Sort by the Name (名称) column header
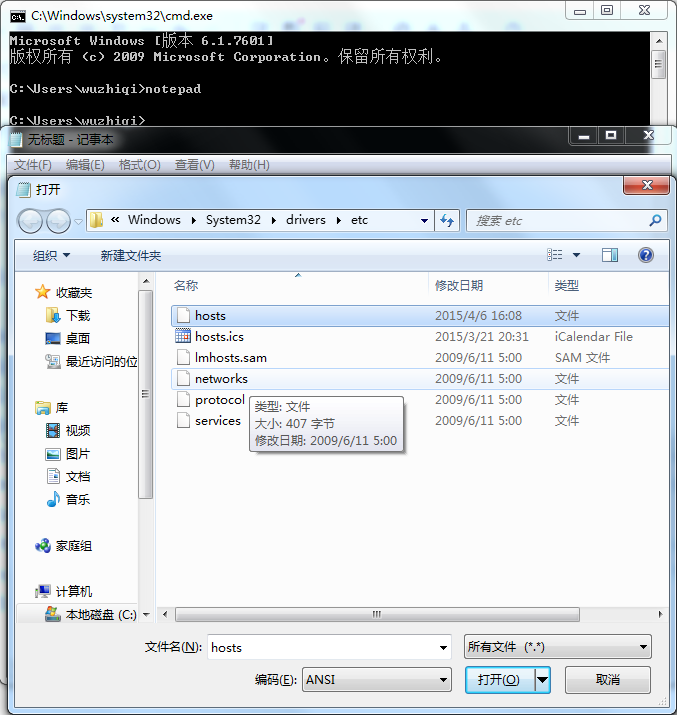Screen dimensions: 677x715 pyautogui.click(x=186, y=286)
